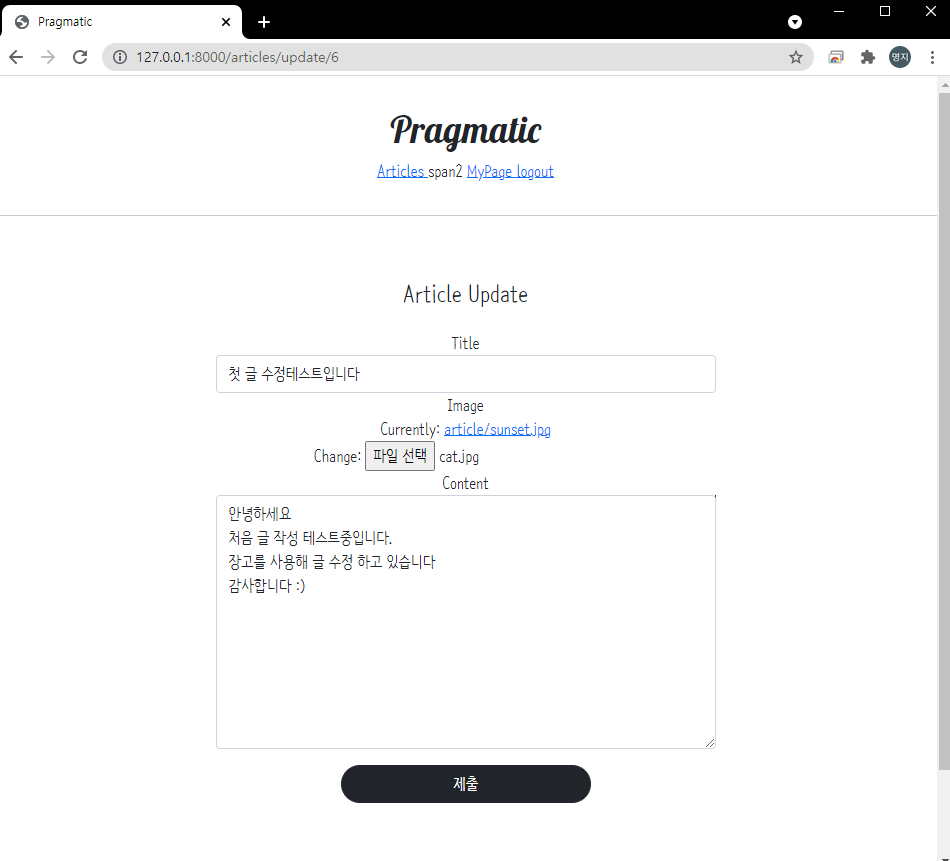Image resolution: width=950 pixels, height=861 pixels.
Task: Submit the form with 제출 button
Action: click(x=465, y=783)
